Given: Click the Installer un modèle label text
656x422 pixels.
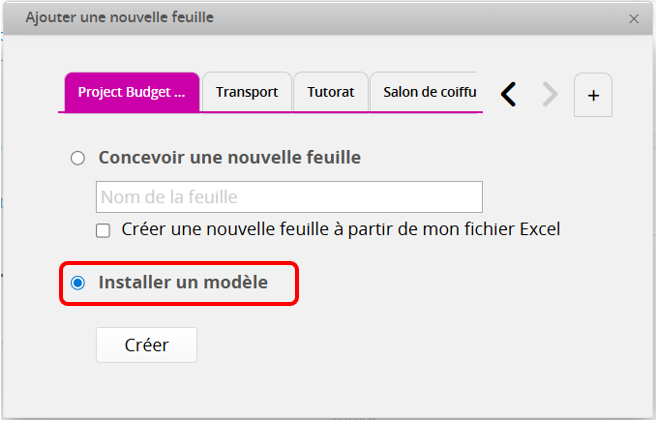Looking at the screenshot, I should tap(183, 283).
